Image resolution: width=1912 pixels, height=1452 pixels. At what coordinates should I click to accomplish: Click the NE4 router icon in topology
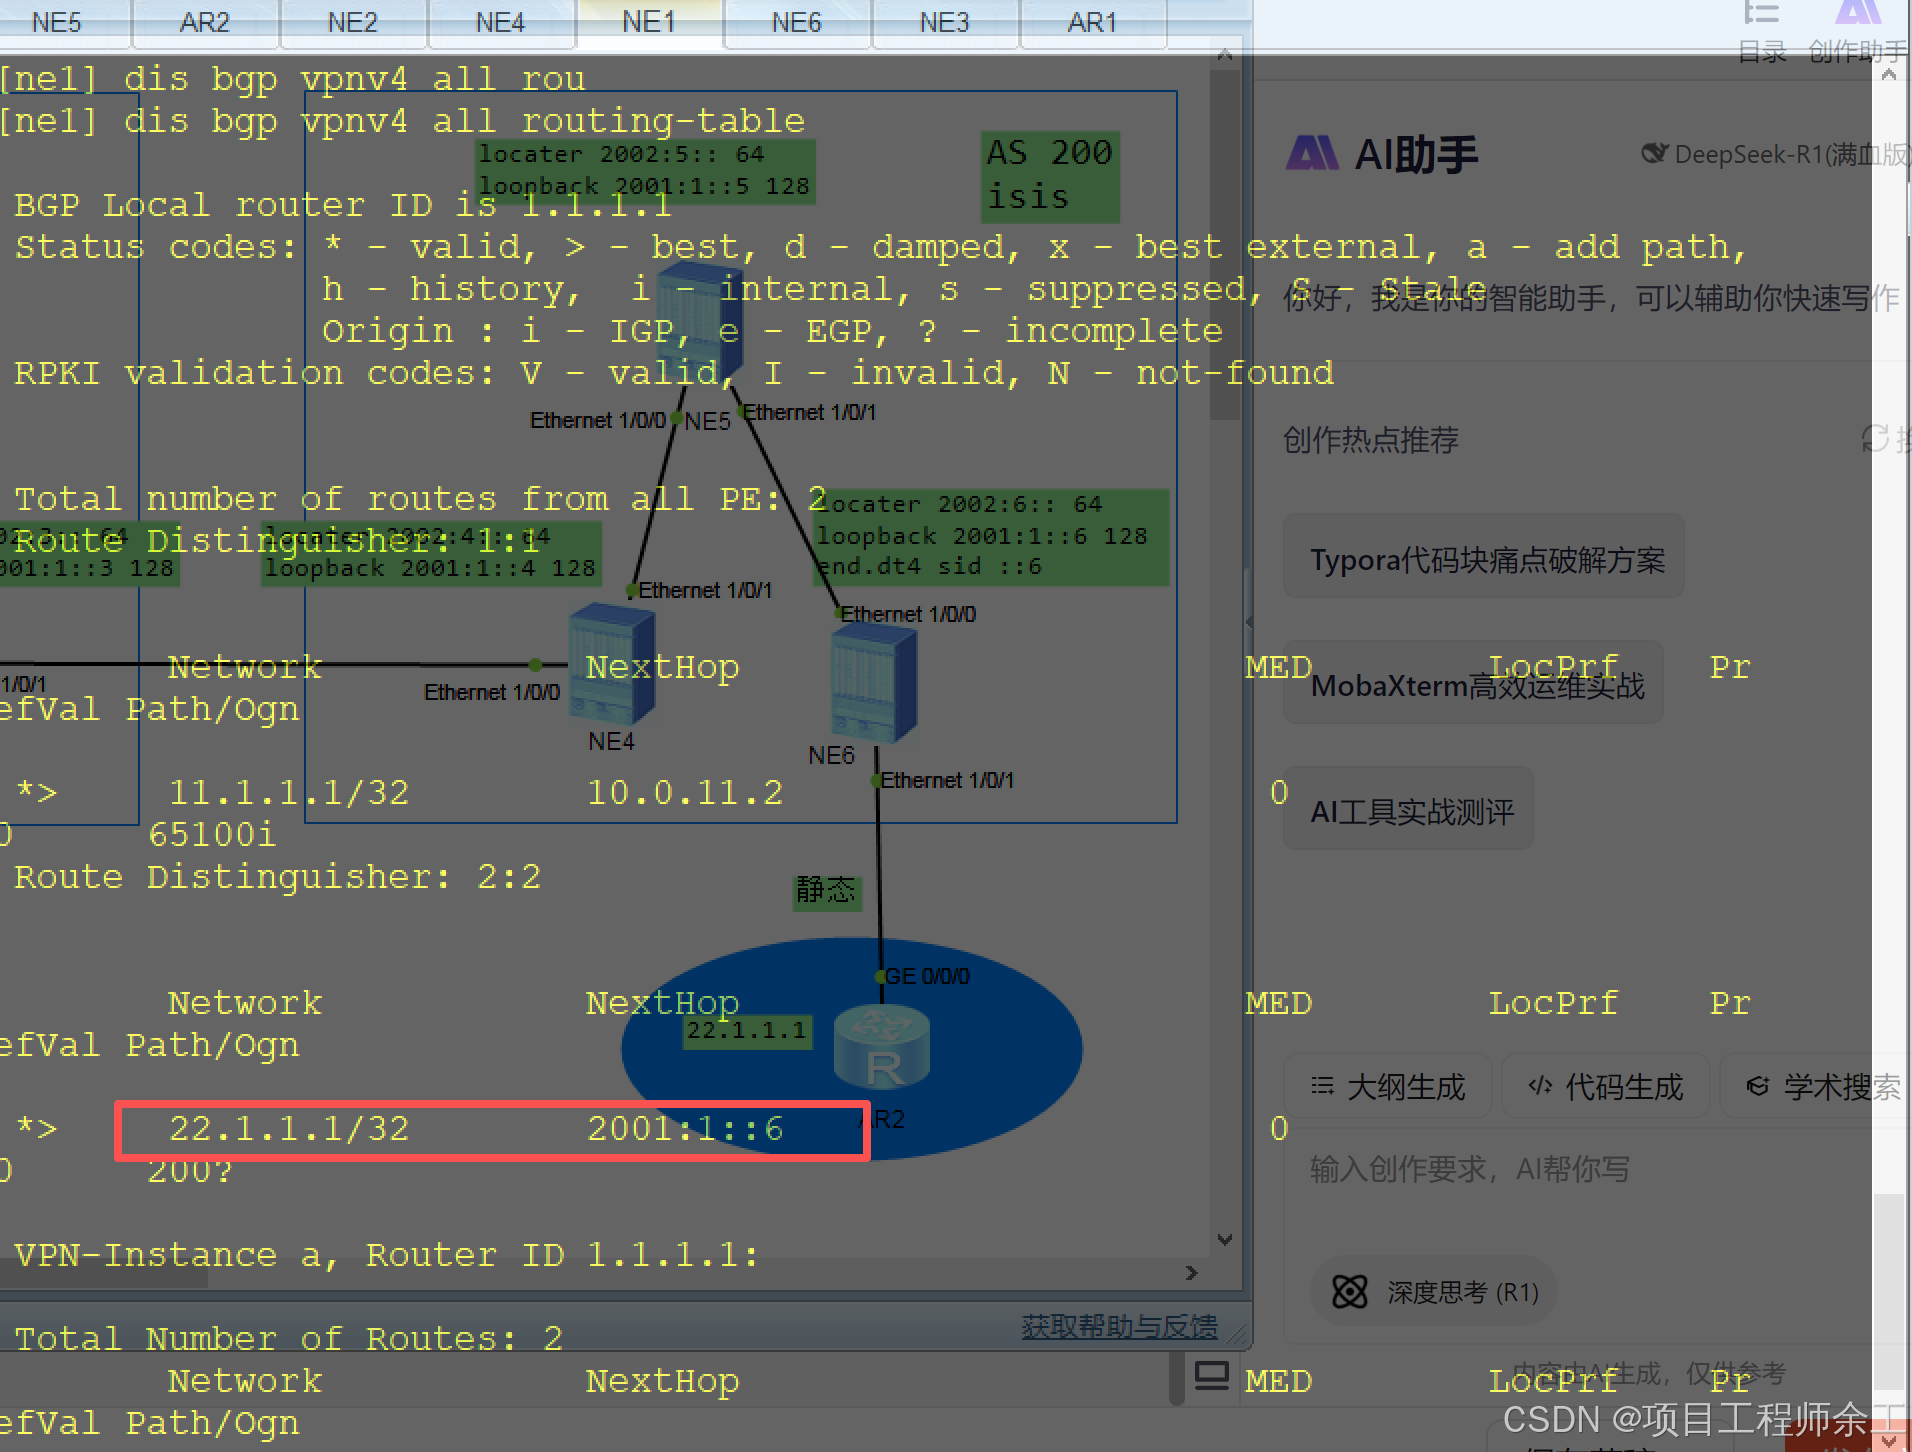611,665
